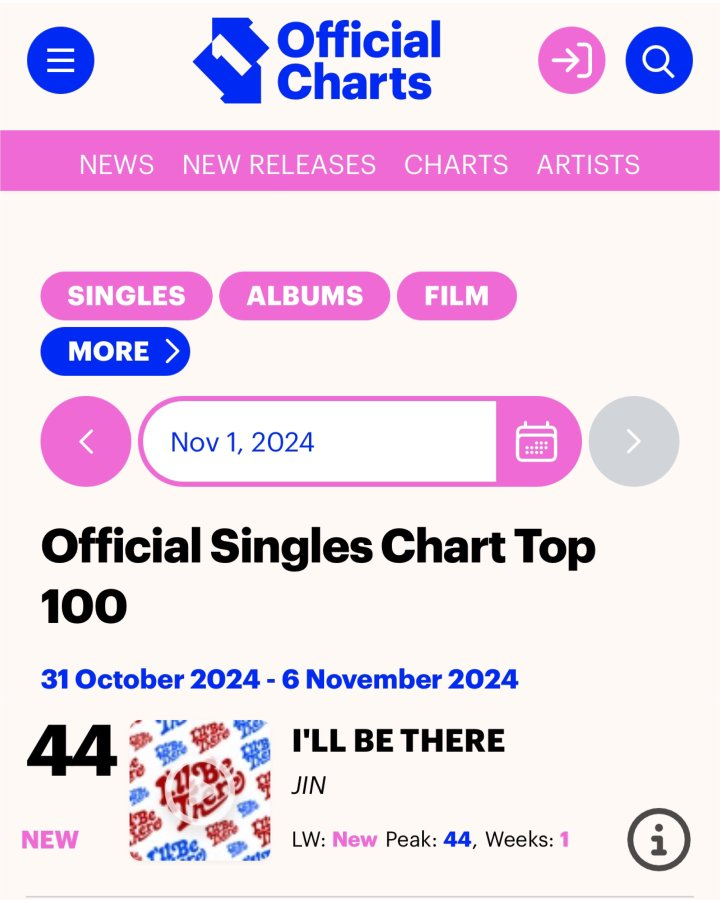The width and height of the screenshot is (720, 900).
Task: Click the Nov 1, 2024 date field
Action: [x=318, y=441]
